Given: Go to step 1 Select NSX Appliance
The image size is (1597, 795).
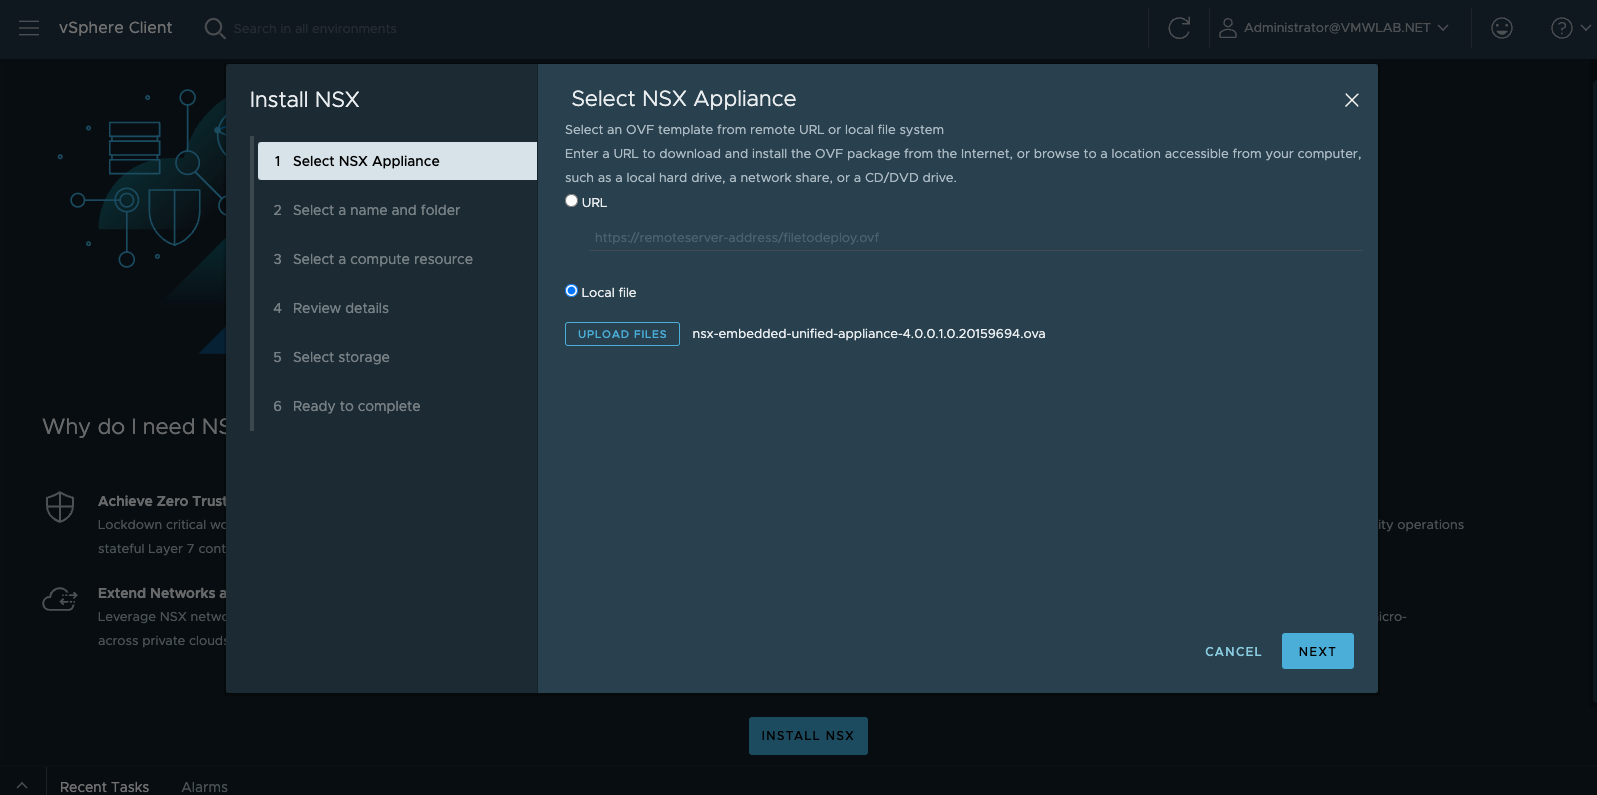Looking at the screenshot, I should click(397, 161).
